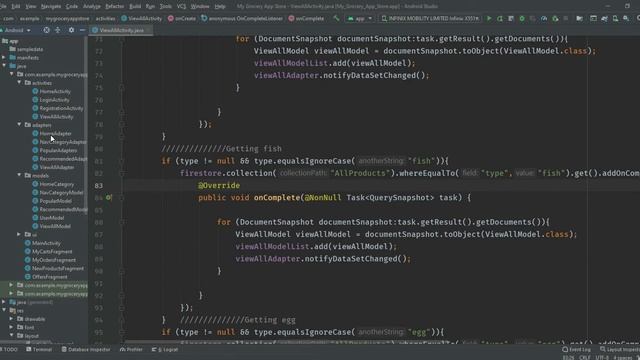640x360 pixels.
Task: Click the Attach Debugger to Android Process icon
Action: (x=555, y=18)
